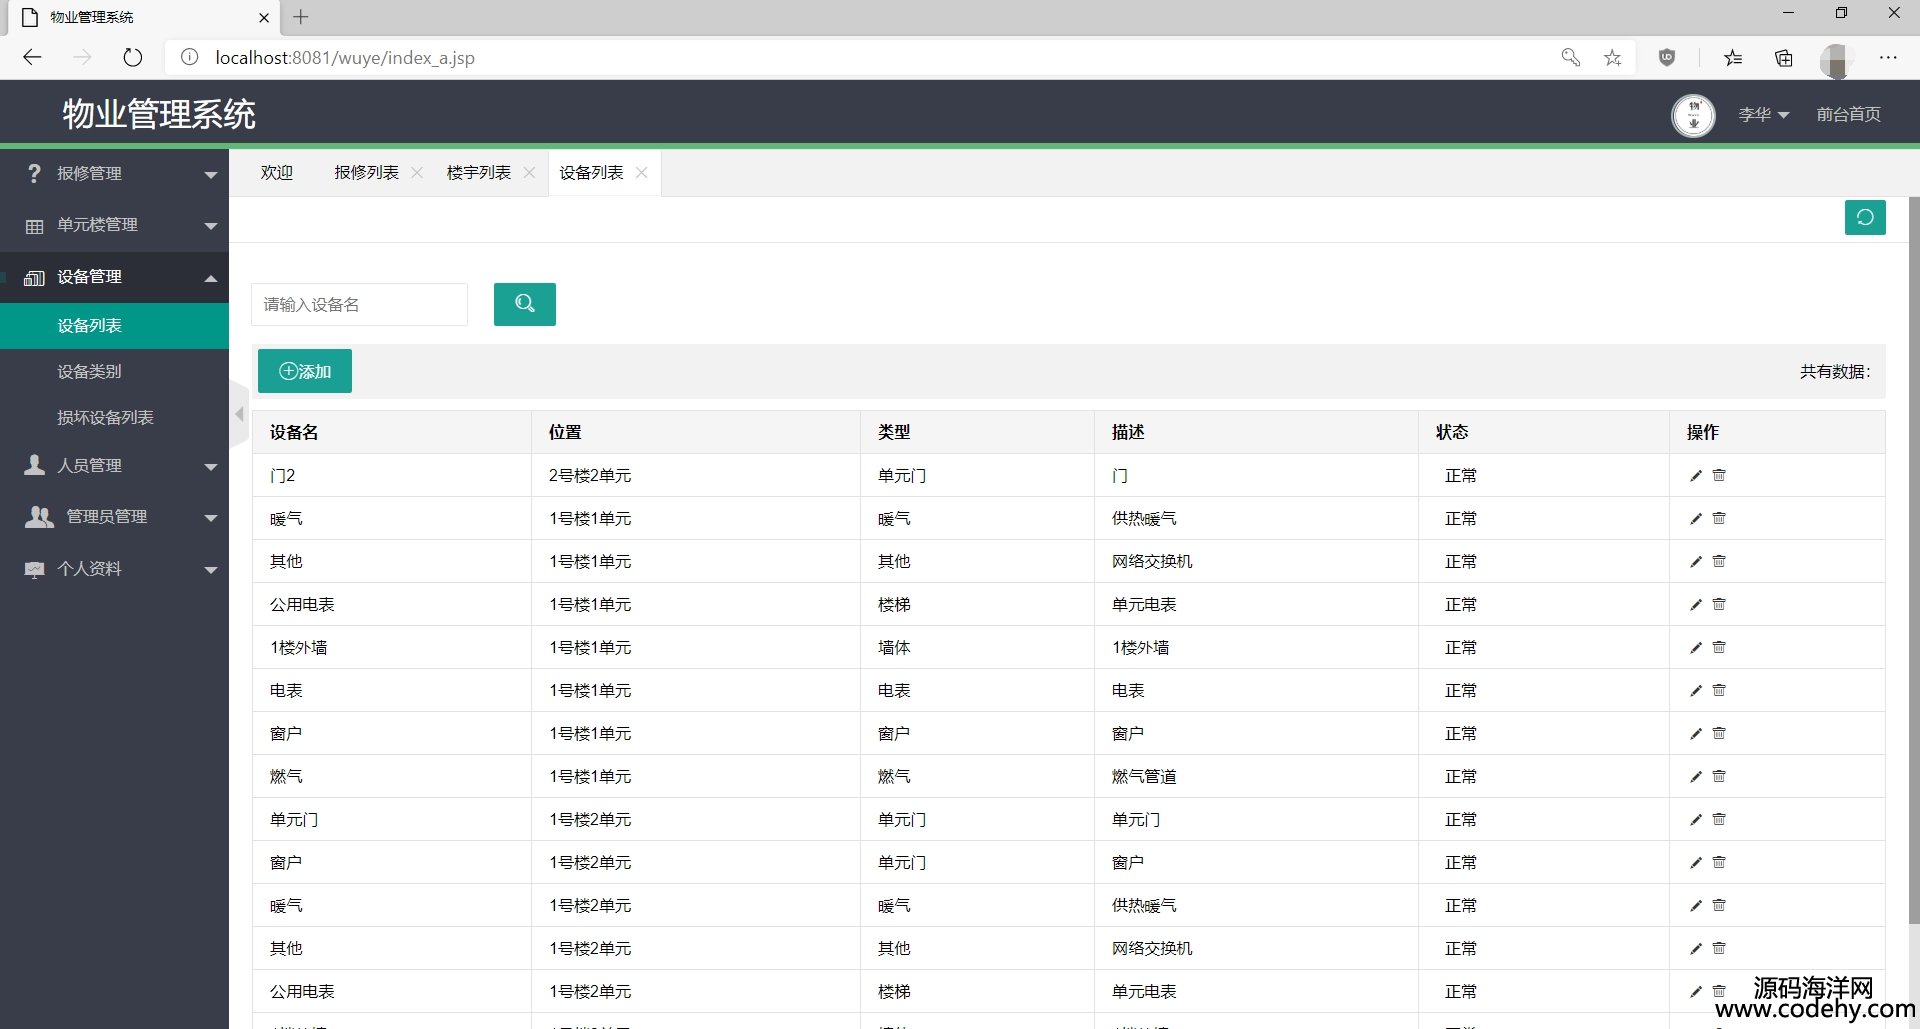Edit the 单元门 row in 1号楼2单元
Image resolution: width=1920 pixels, height=1029 pixels.
tap(1696, 820)
